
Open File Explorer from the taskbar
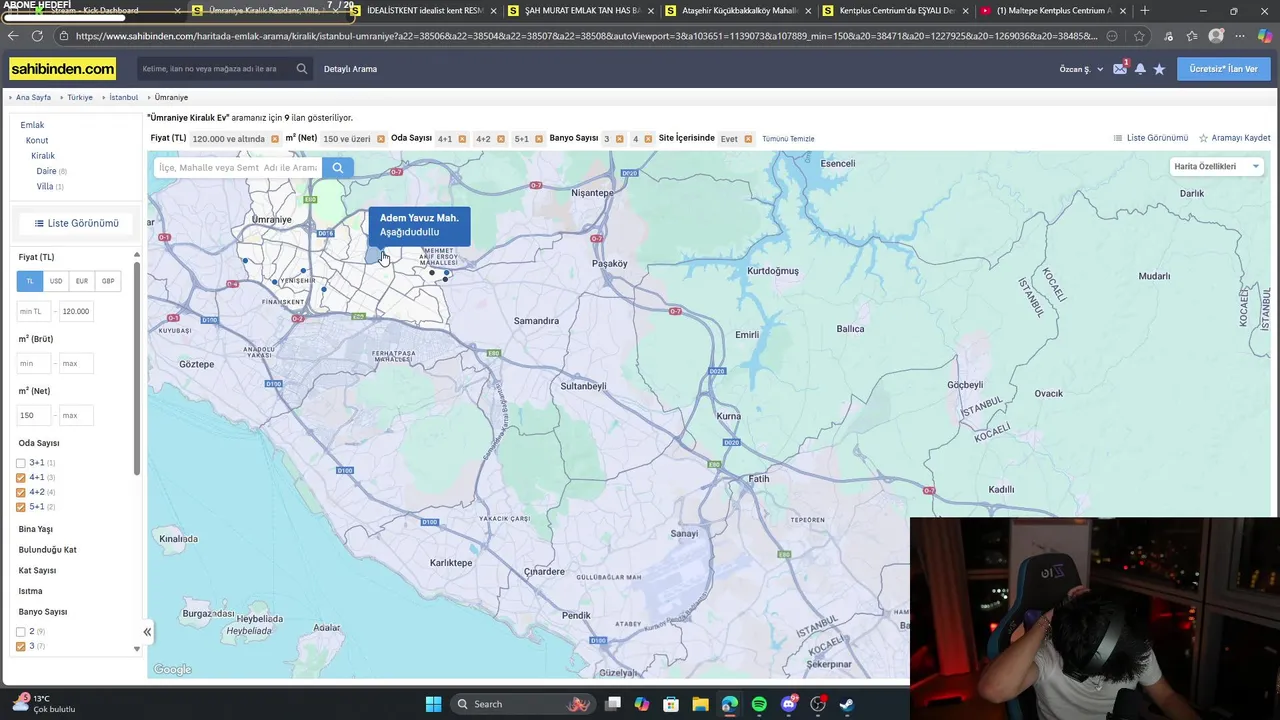click(x=701, y=704)
